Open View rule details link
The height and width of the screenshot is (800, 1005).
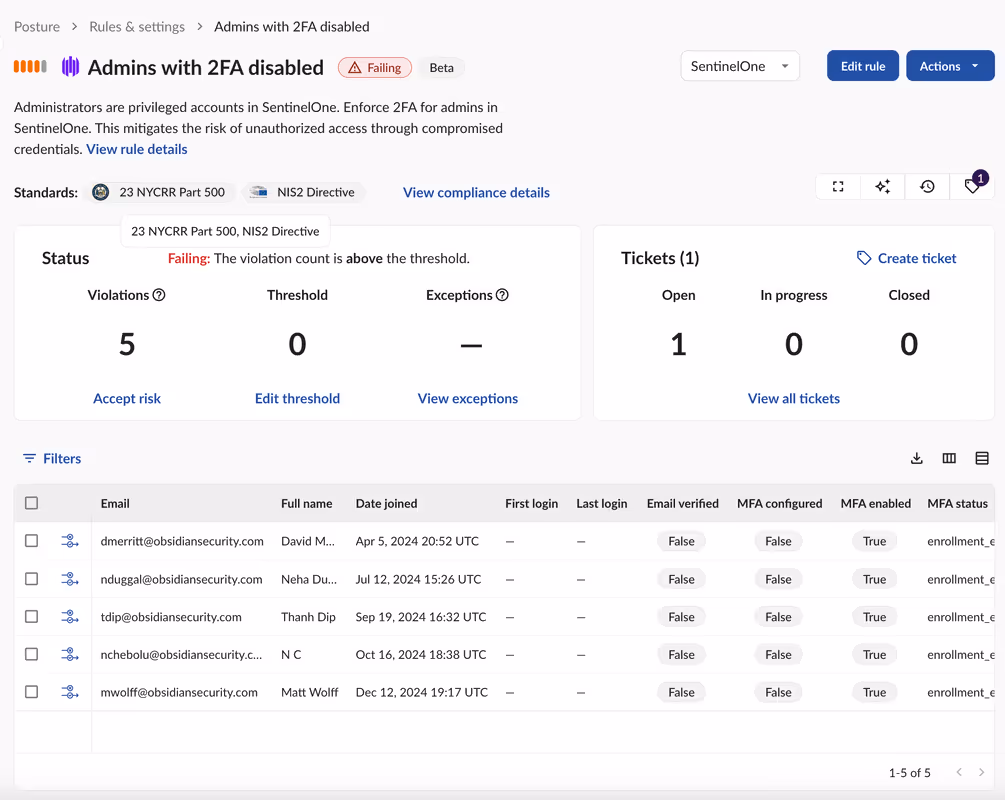coord(137,149)
